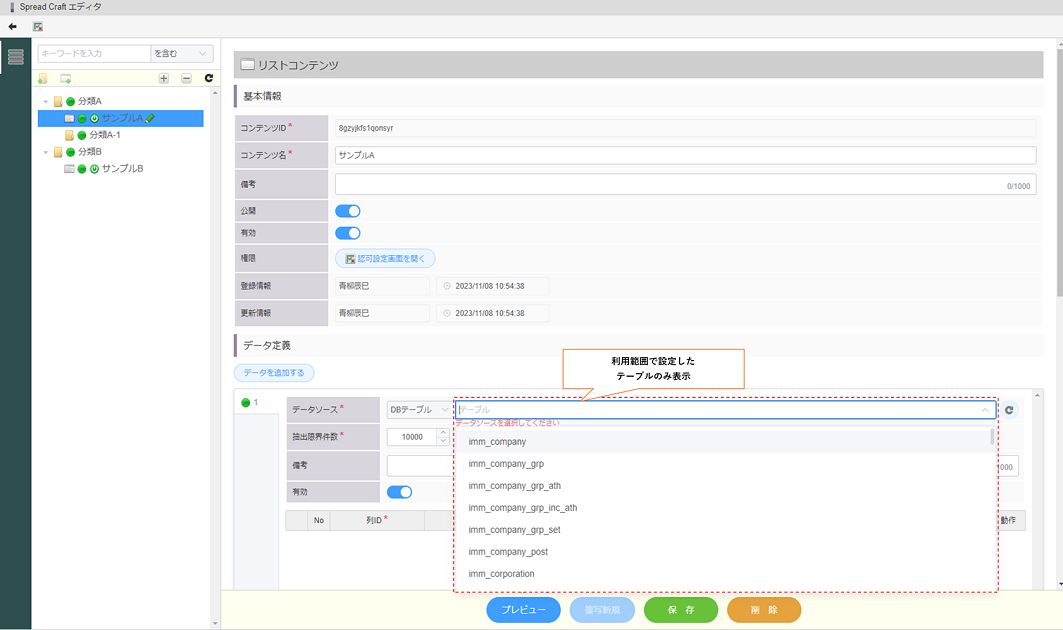Open the DBテーブル data source type dropdown
Image resolution: width=1063 pixels, height=630 pixels.
[419, 410]
